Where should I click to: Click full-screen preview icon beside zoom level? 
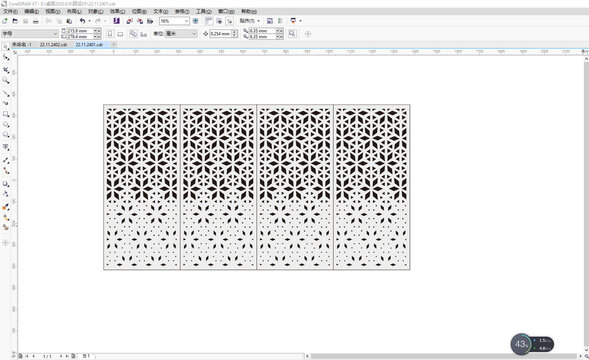click(196, 21)
